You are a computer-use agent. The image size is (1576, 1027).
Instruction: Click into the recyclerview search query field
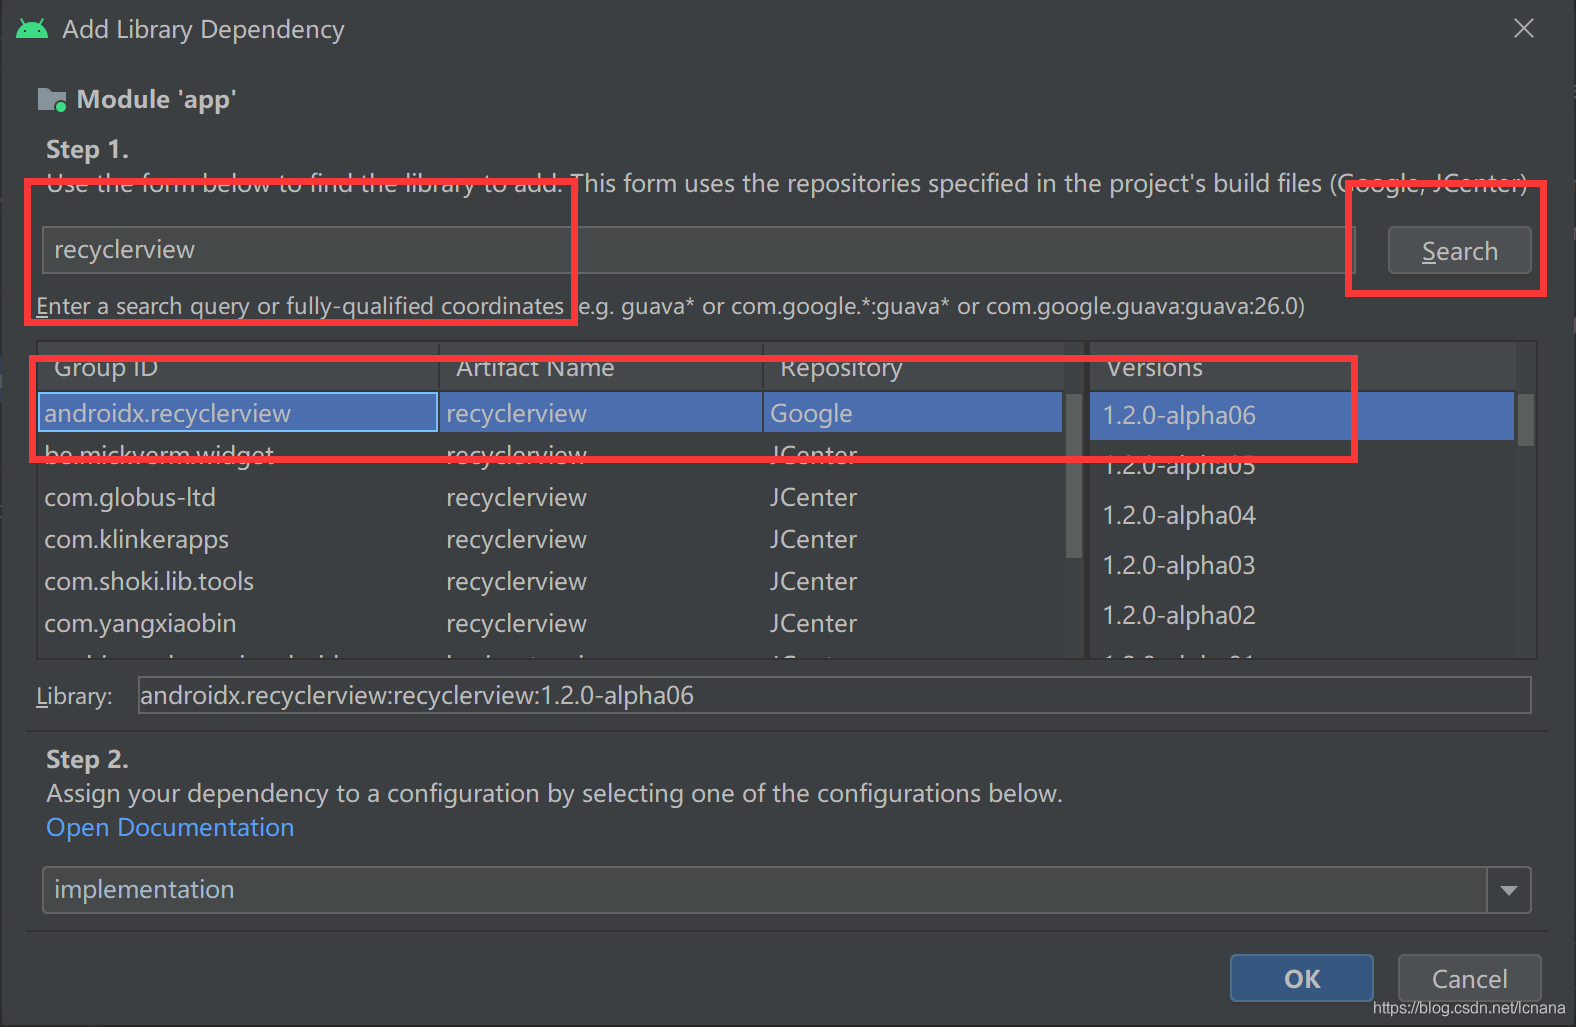point(698,250)
